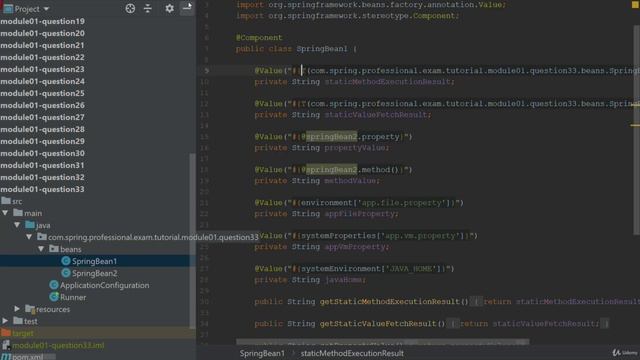
Task: Click the 'JAVA_HOME' string
Action: click(x=411, y=269)
